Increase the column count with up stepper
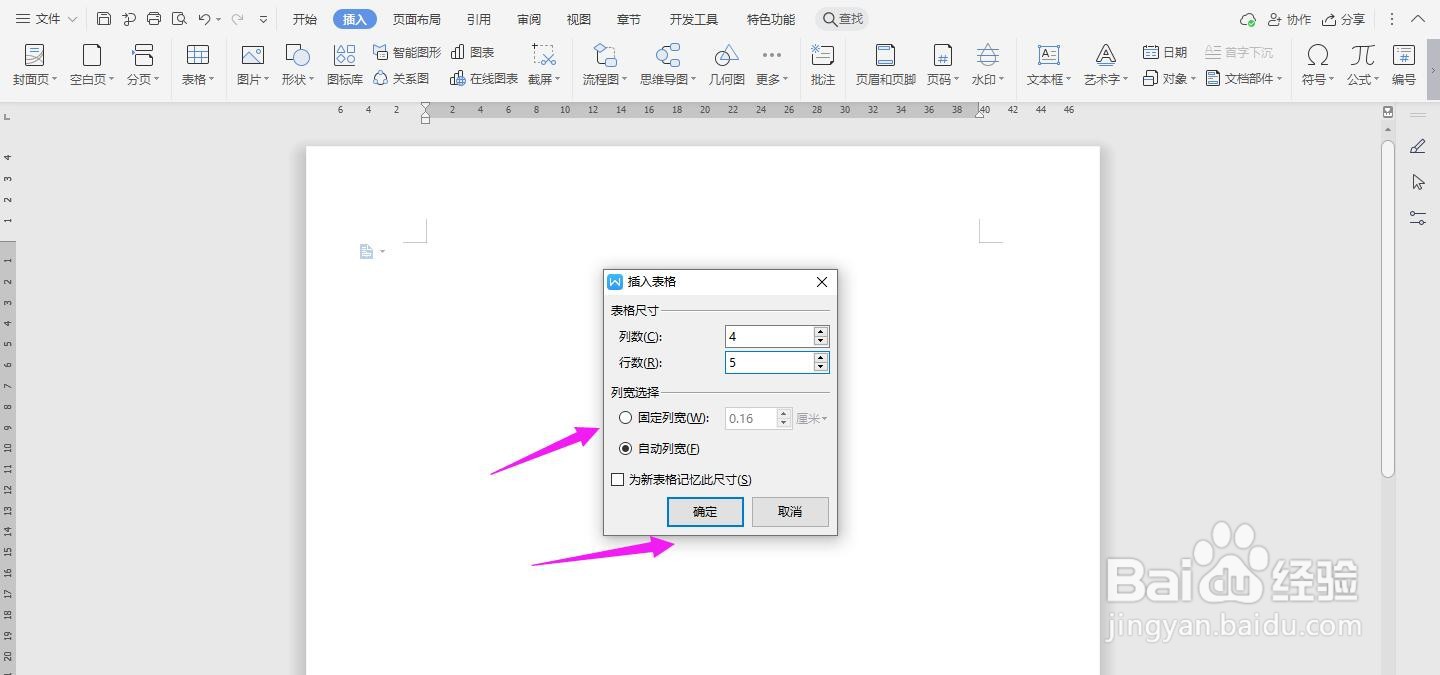Viewport: 1440px width, 675px height. (x=821, y=332)
